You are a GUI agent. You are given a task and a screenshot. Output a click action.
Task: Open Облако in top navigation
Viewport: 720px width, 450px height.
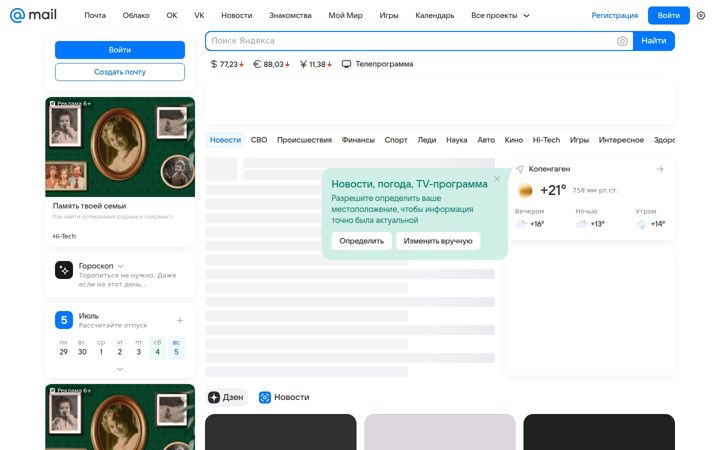pos(136,15)
